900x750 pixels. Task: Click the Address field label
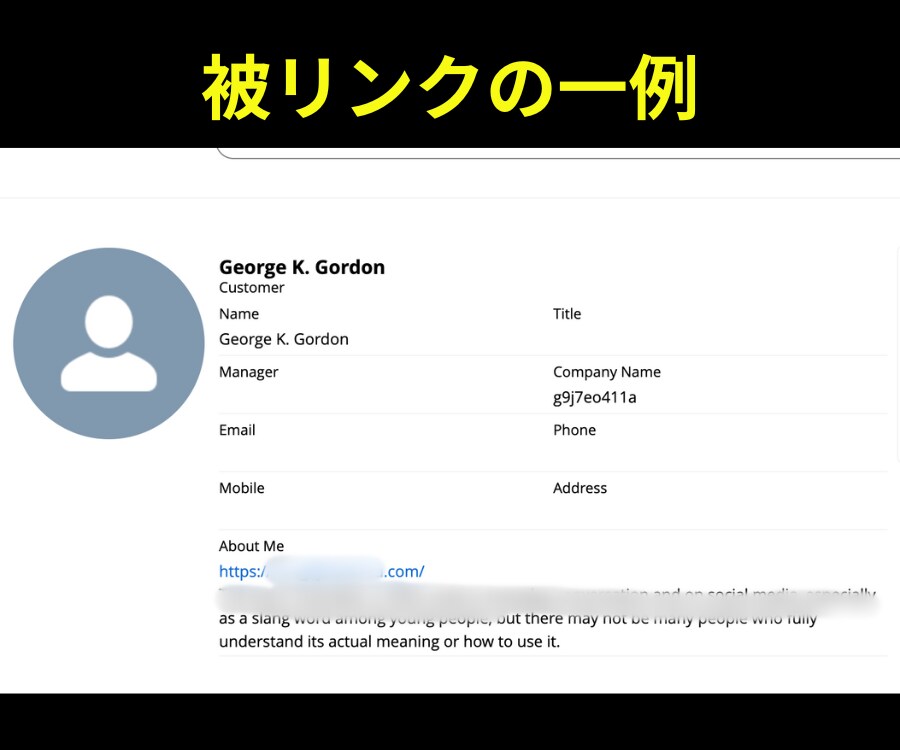click(580, 488)
